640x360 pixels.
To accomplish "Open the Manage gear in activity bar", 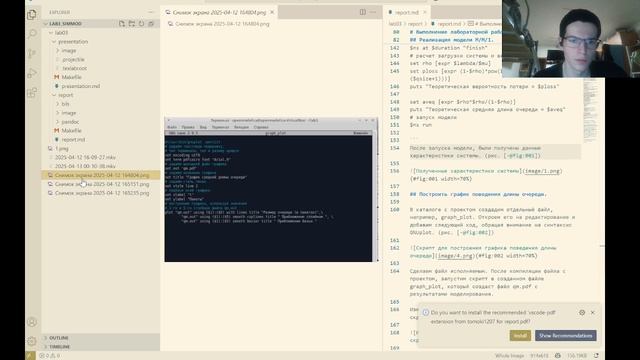I will (32, 341).
